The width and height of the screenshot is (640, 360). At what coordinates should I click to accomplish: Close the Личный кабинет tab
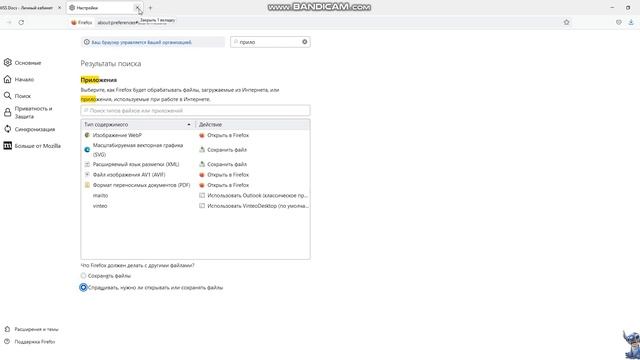[59, 7]
